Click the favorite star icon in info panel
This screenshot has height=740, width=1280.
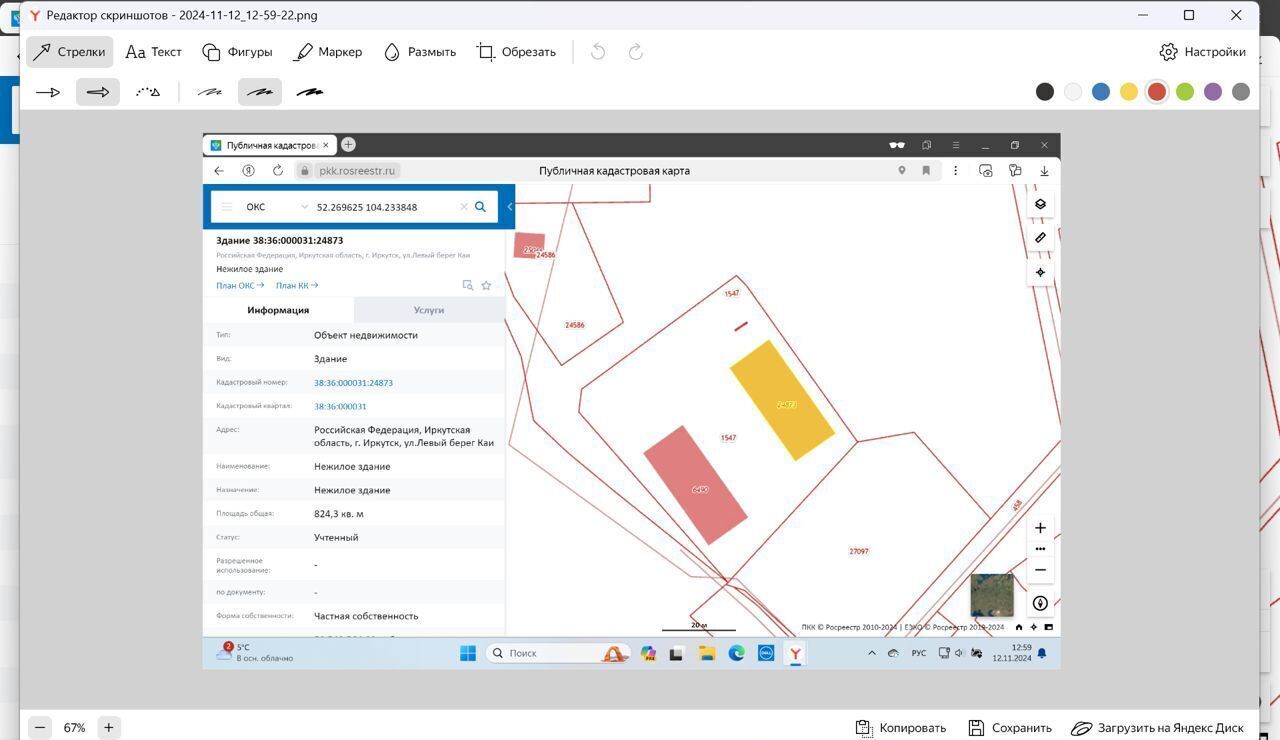click(x=486, y=286)
